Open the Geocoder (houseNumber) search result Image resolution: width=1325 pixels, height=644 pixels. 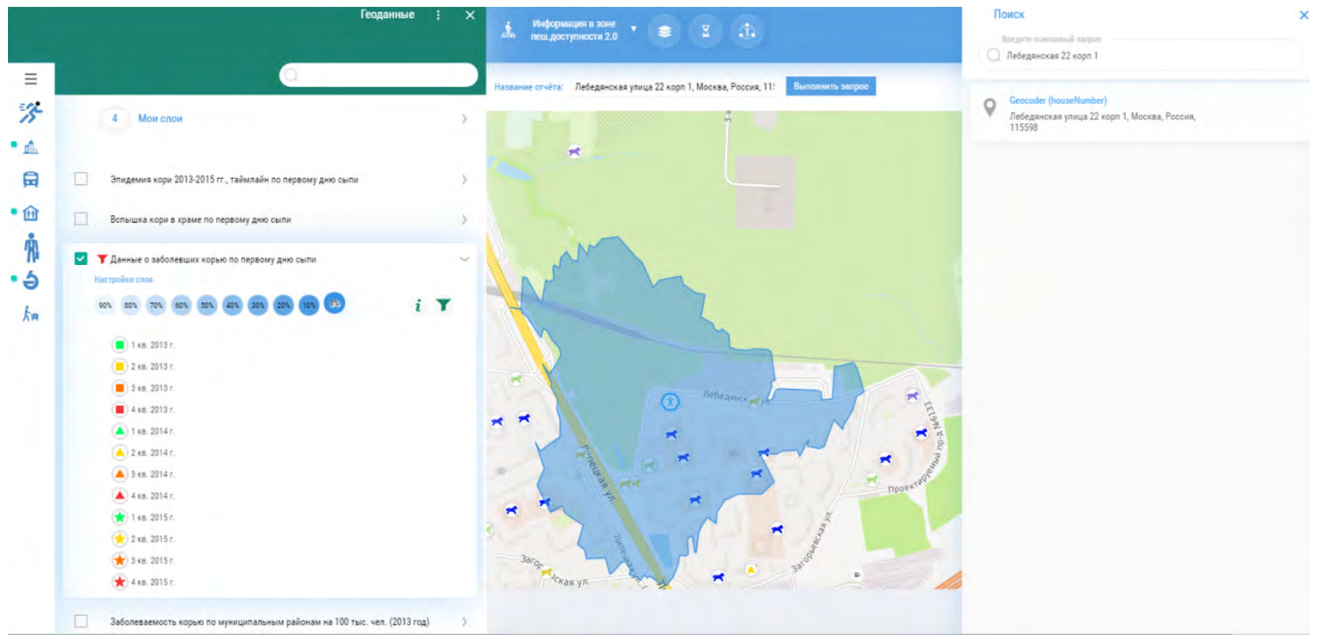coord(1058,101)
